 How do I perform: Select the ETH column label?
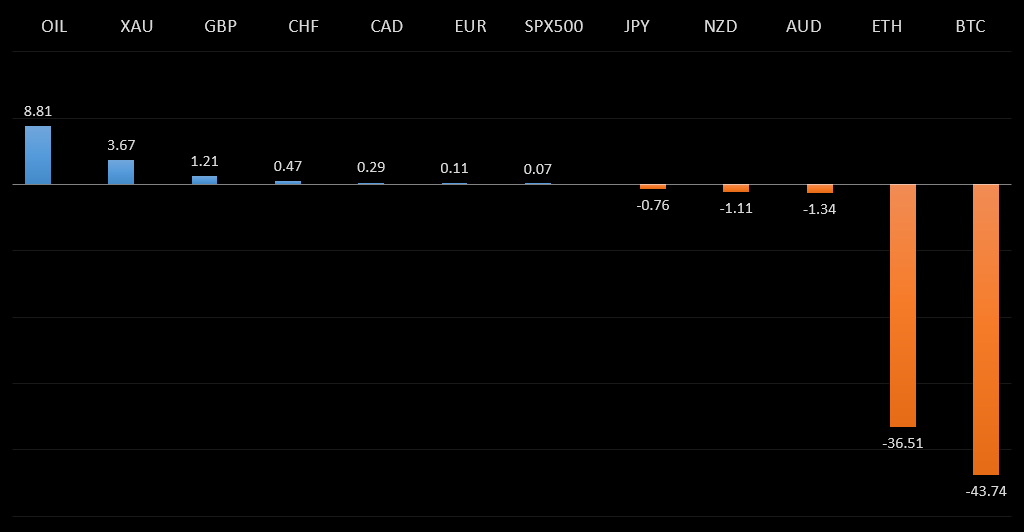(887, 26)
